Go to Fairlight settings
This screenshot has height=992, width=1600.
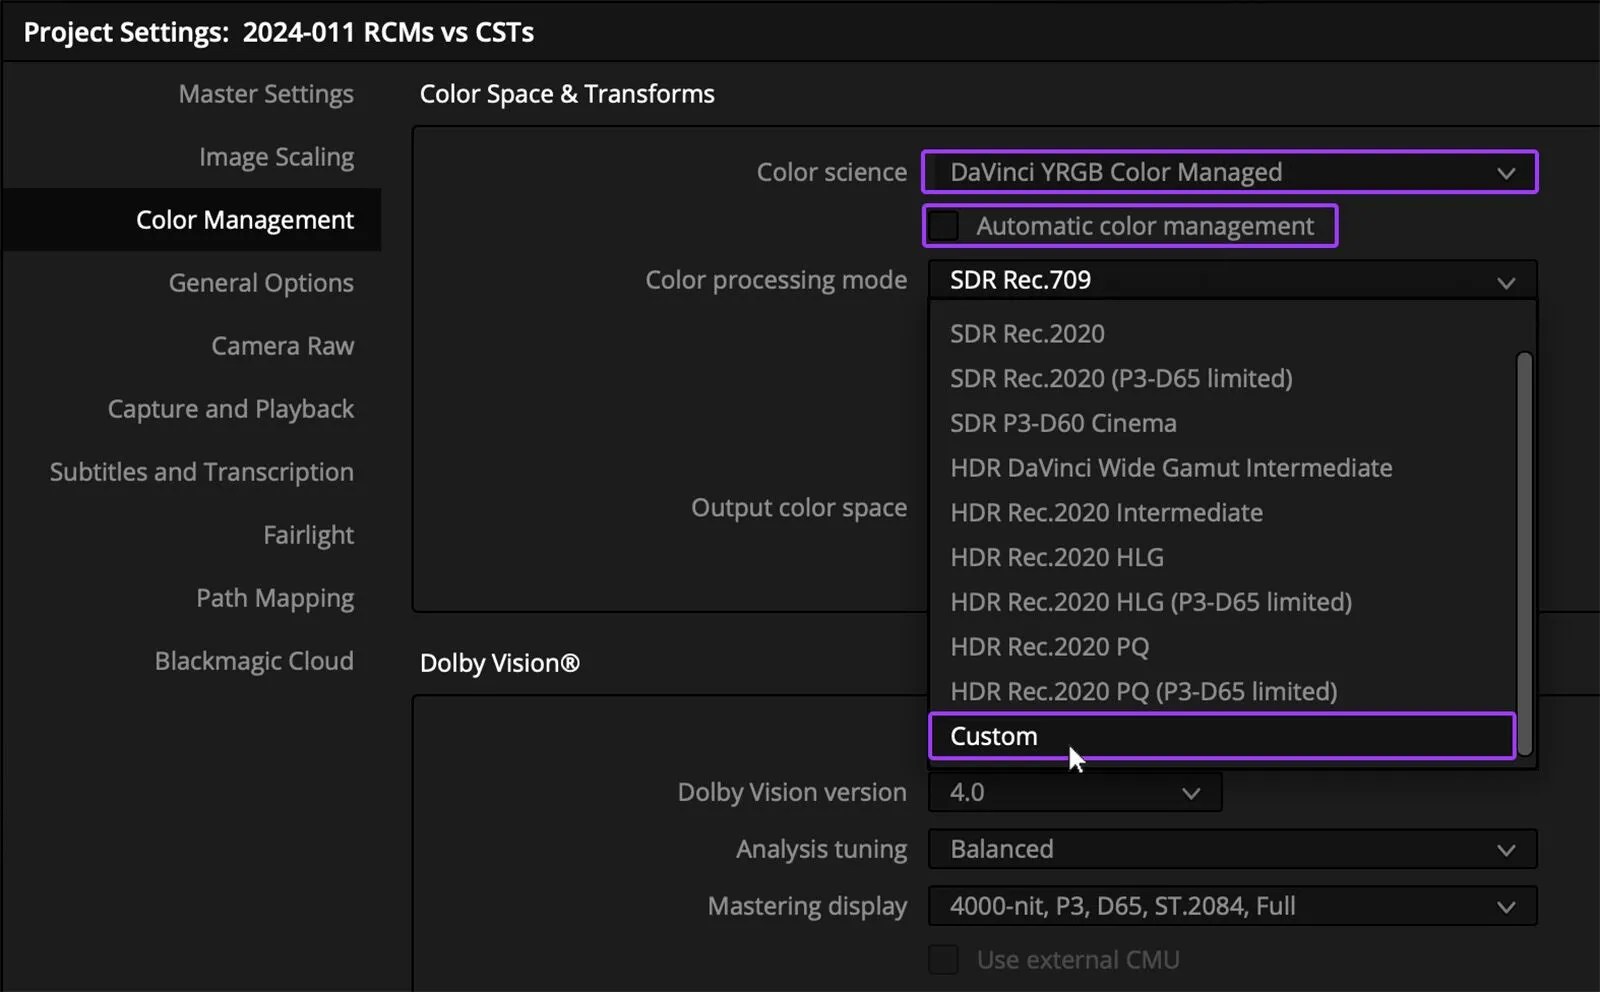pos(308,535)
